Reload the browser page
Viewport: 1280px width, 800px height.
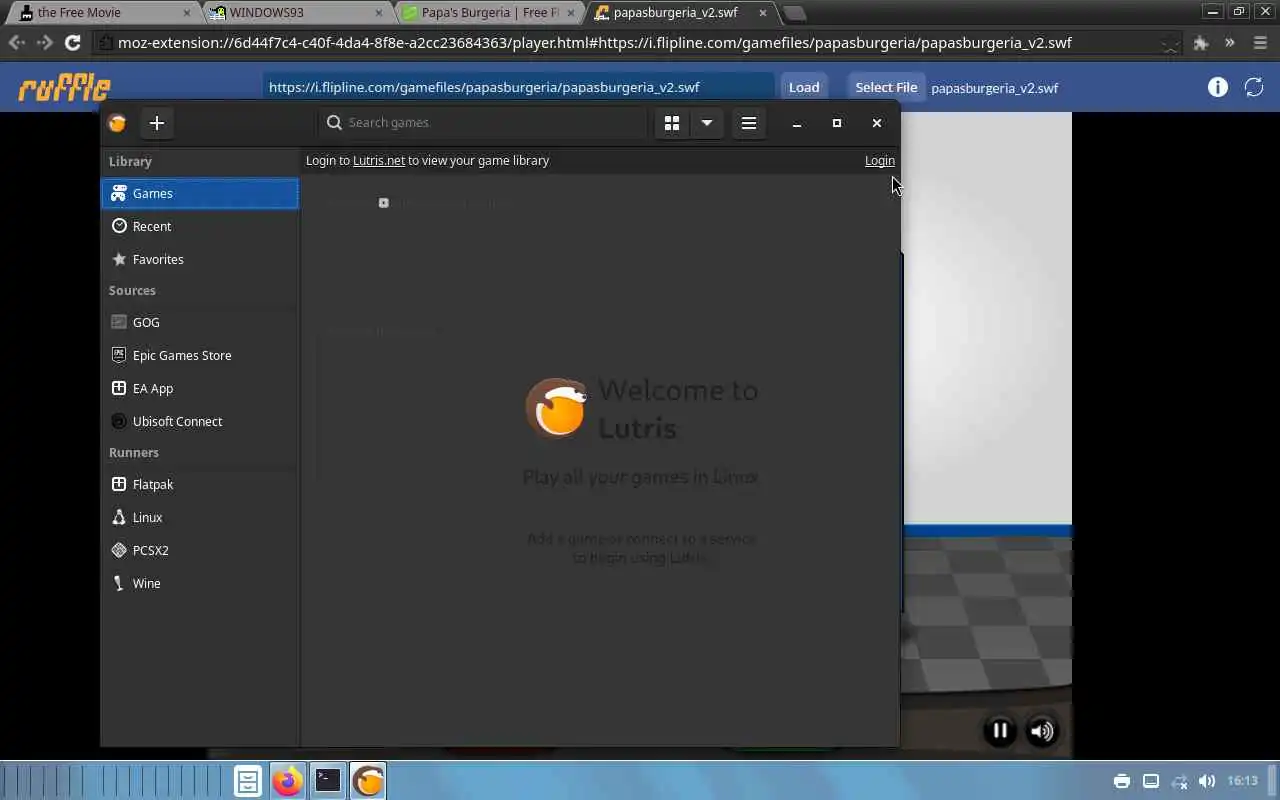point(73,43)
